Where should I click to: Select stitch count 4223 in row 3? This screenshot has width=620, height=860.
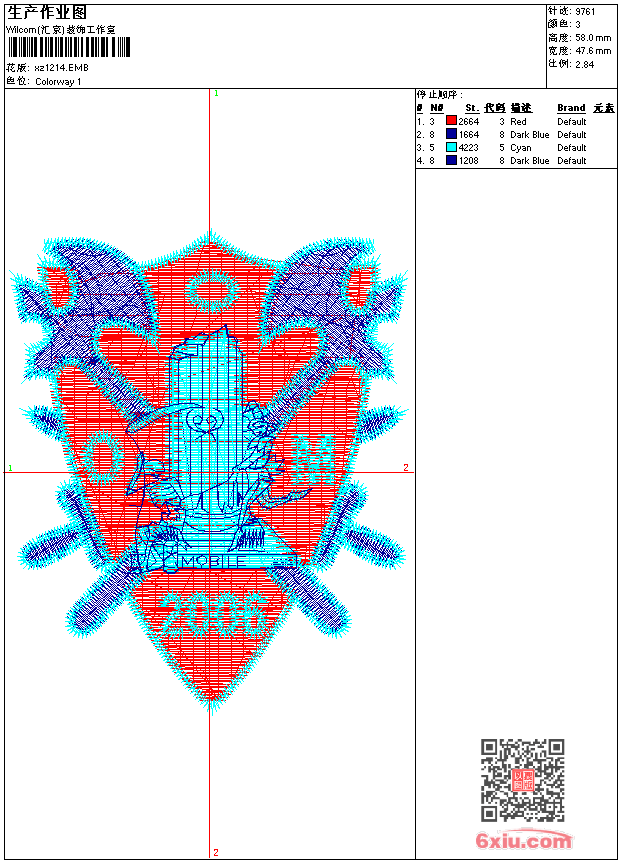[469, 148]
